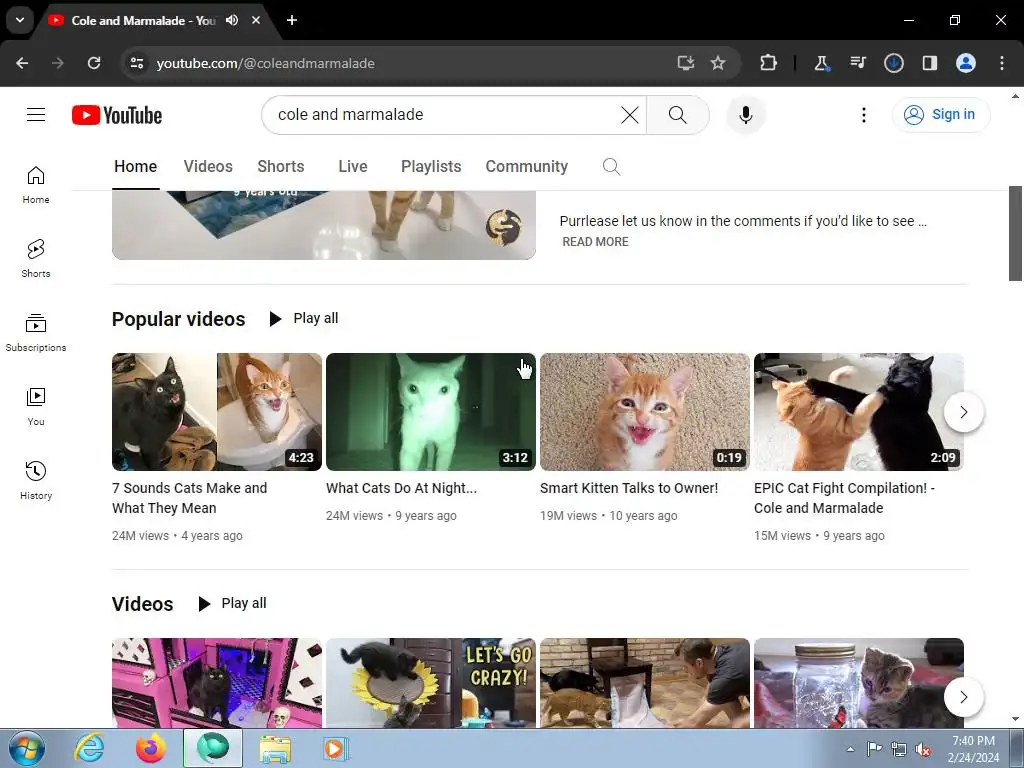Click READ MORE in the description
1024x768 pixels.
(x=595, y=242)
